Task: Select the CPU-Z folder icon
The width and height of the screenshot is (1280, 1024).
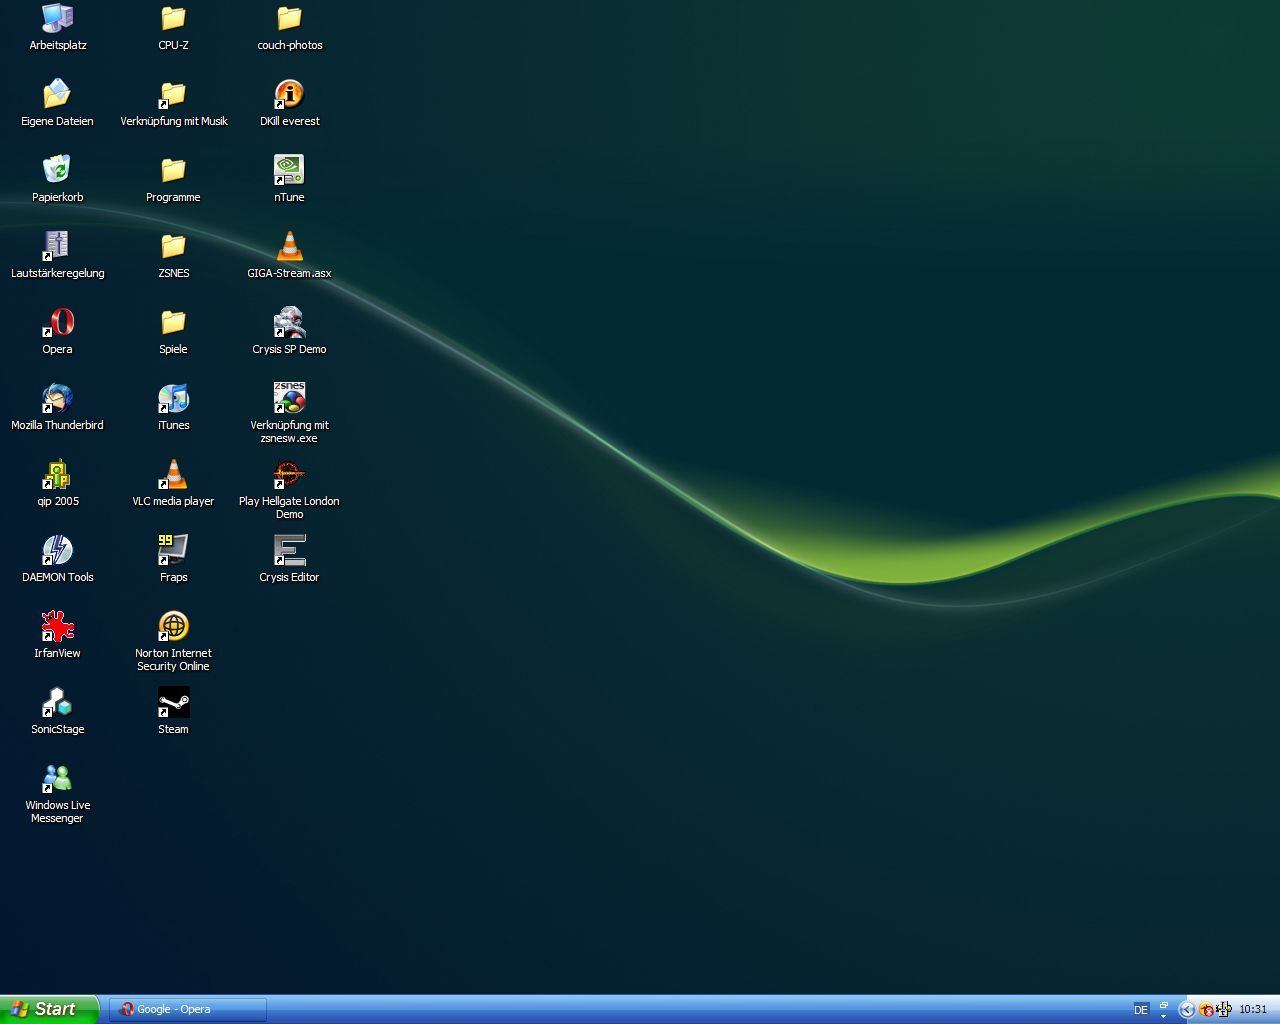Action: 173,18
